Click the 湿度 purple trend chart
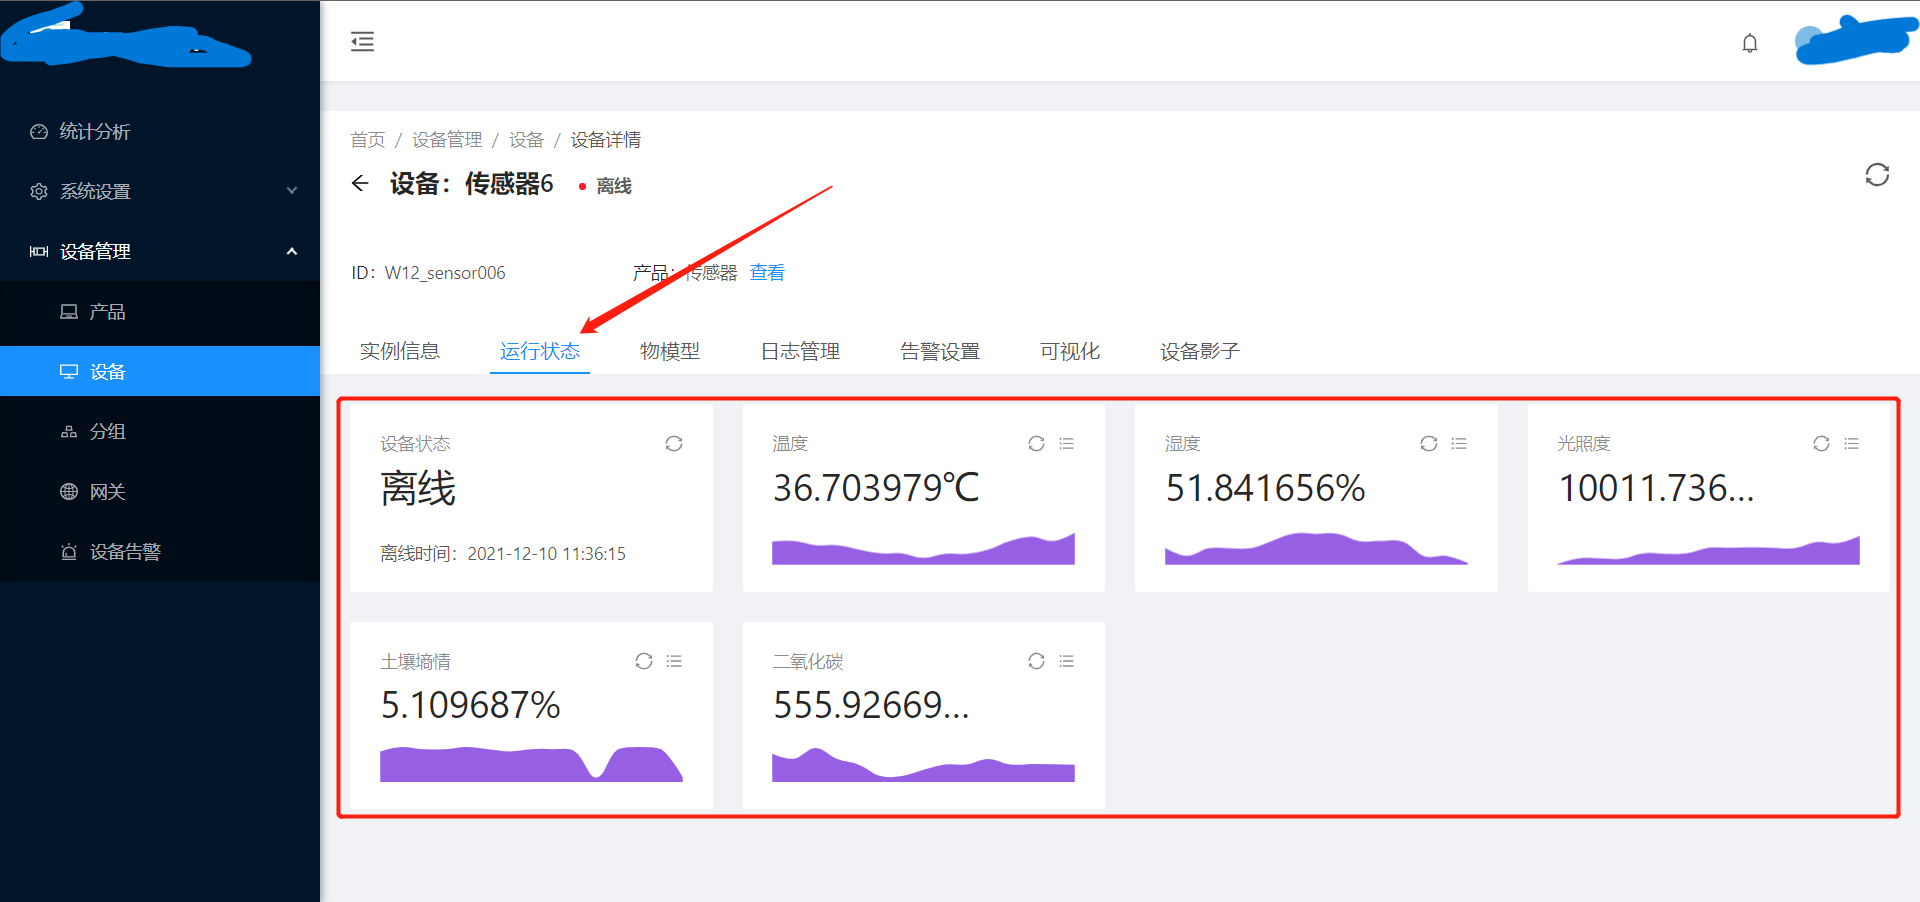Viewport: 1920px width, 902px height. point(1316,549)
